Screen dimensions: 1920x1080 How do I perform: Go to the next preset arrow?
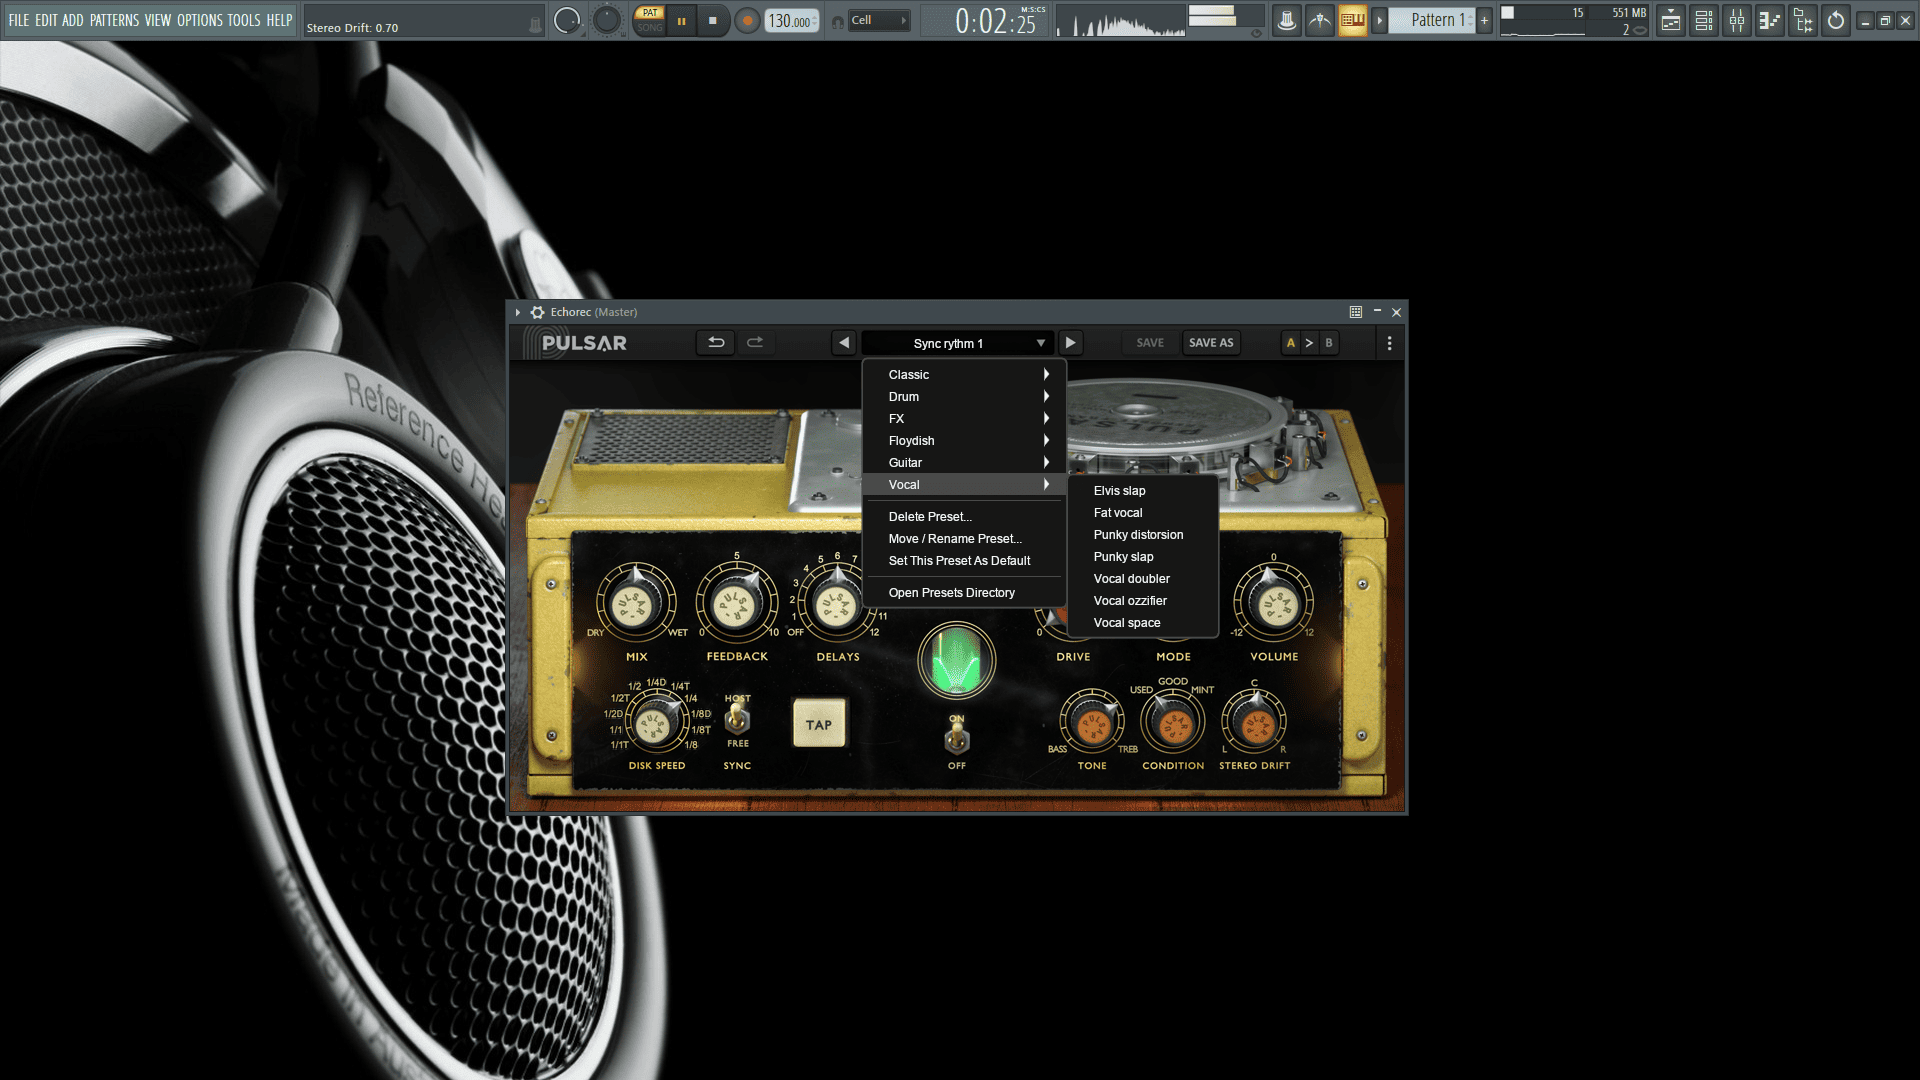1070,343
